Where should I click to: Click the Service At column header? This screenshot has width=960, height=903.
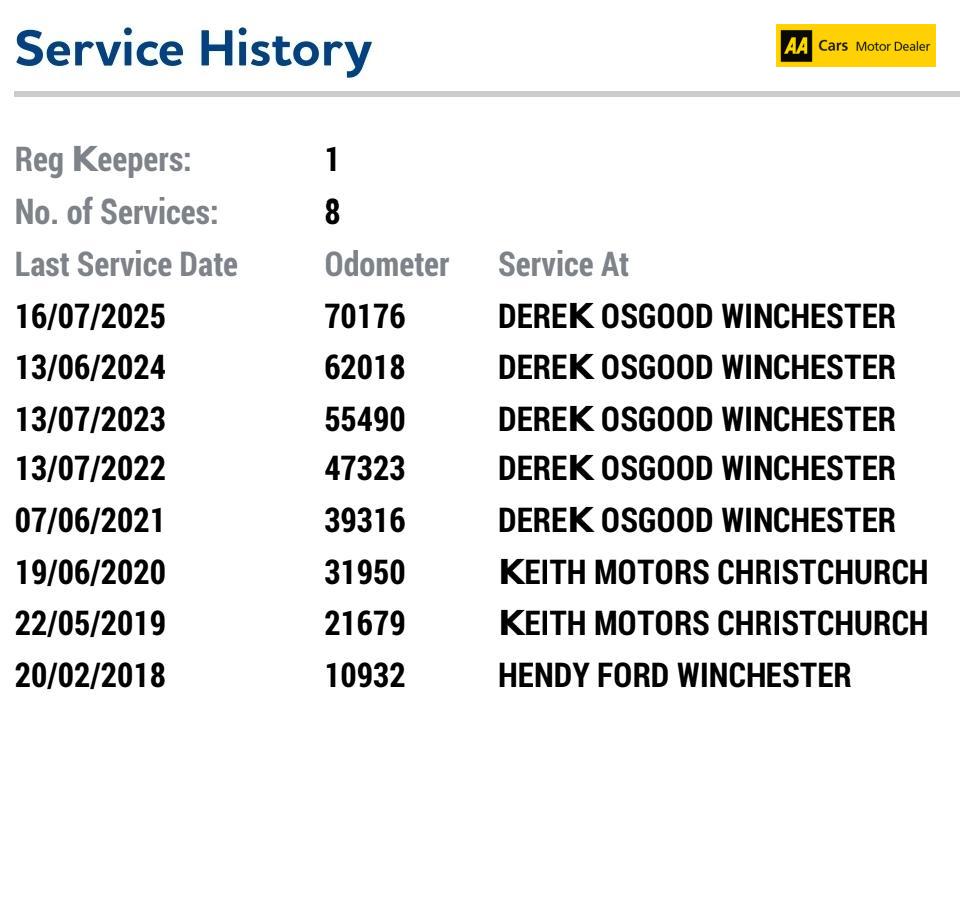click(x=563, y=264)
